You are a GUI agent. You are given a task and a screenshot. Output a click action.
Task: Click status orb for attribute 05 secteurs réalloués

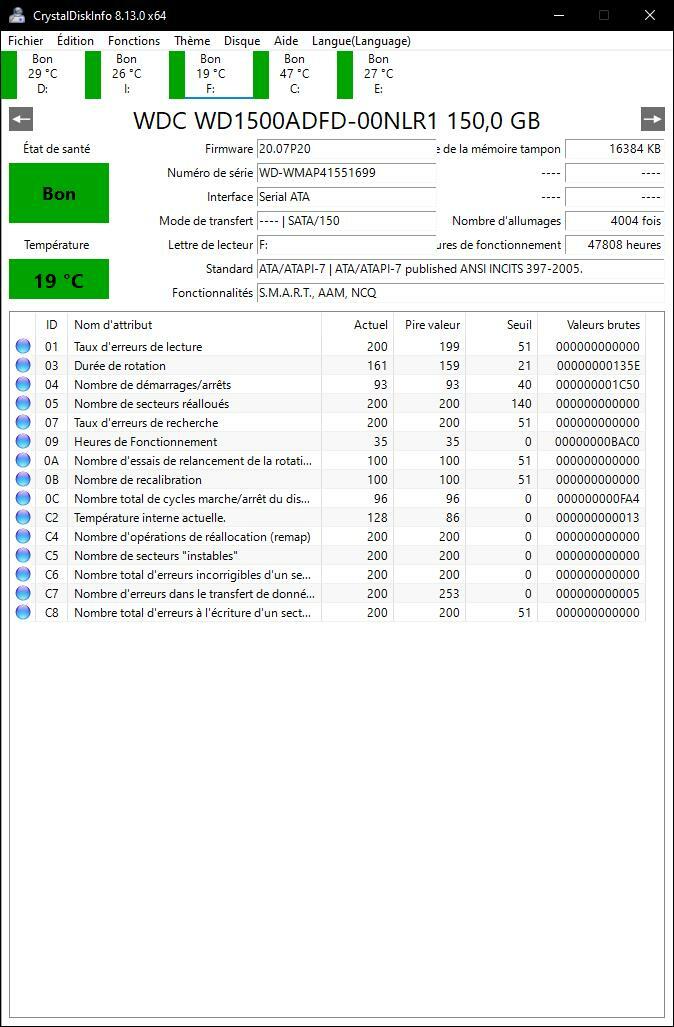23,403
